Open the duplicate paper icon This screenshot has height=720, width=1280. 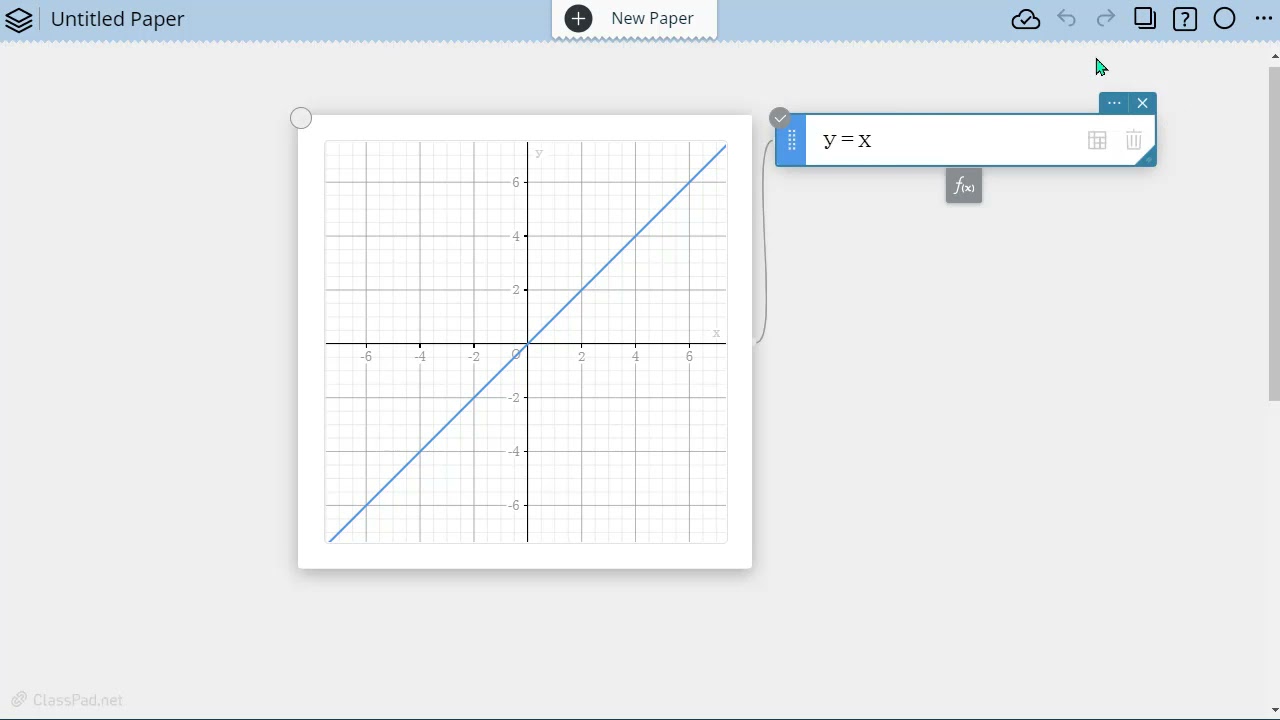click(1145, 19)
